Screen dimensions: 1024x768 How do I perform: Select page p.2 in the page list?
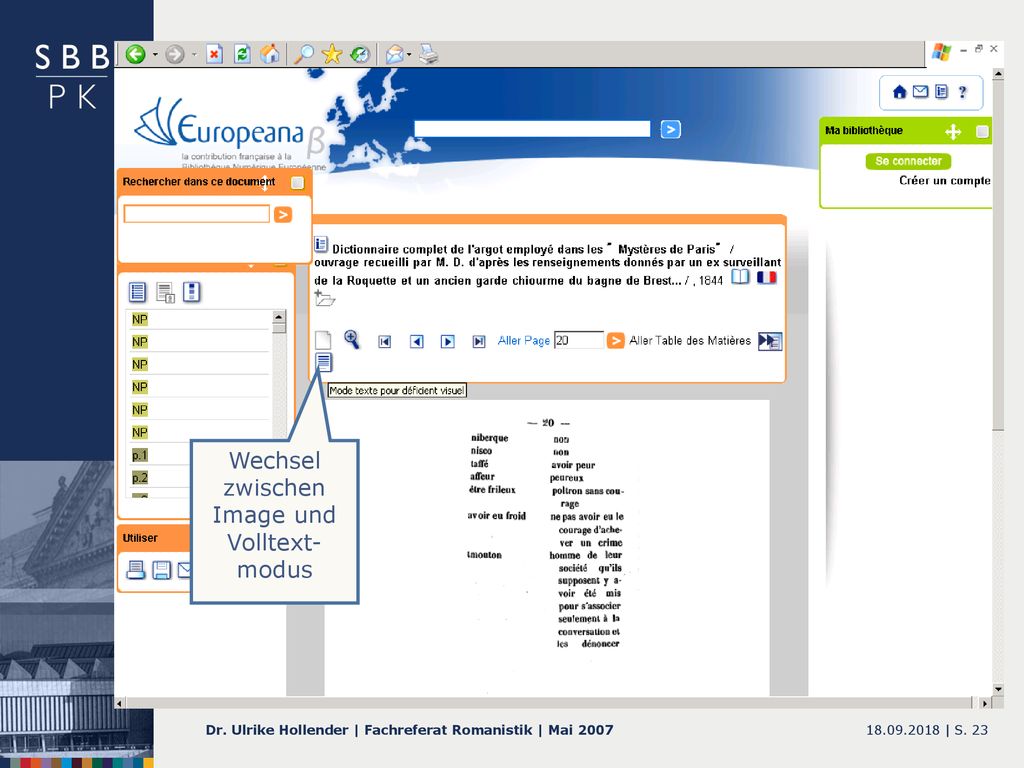pos(140,477)
